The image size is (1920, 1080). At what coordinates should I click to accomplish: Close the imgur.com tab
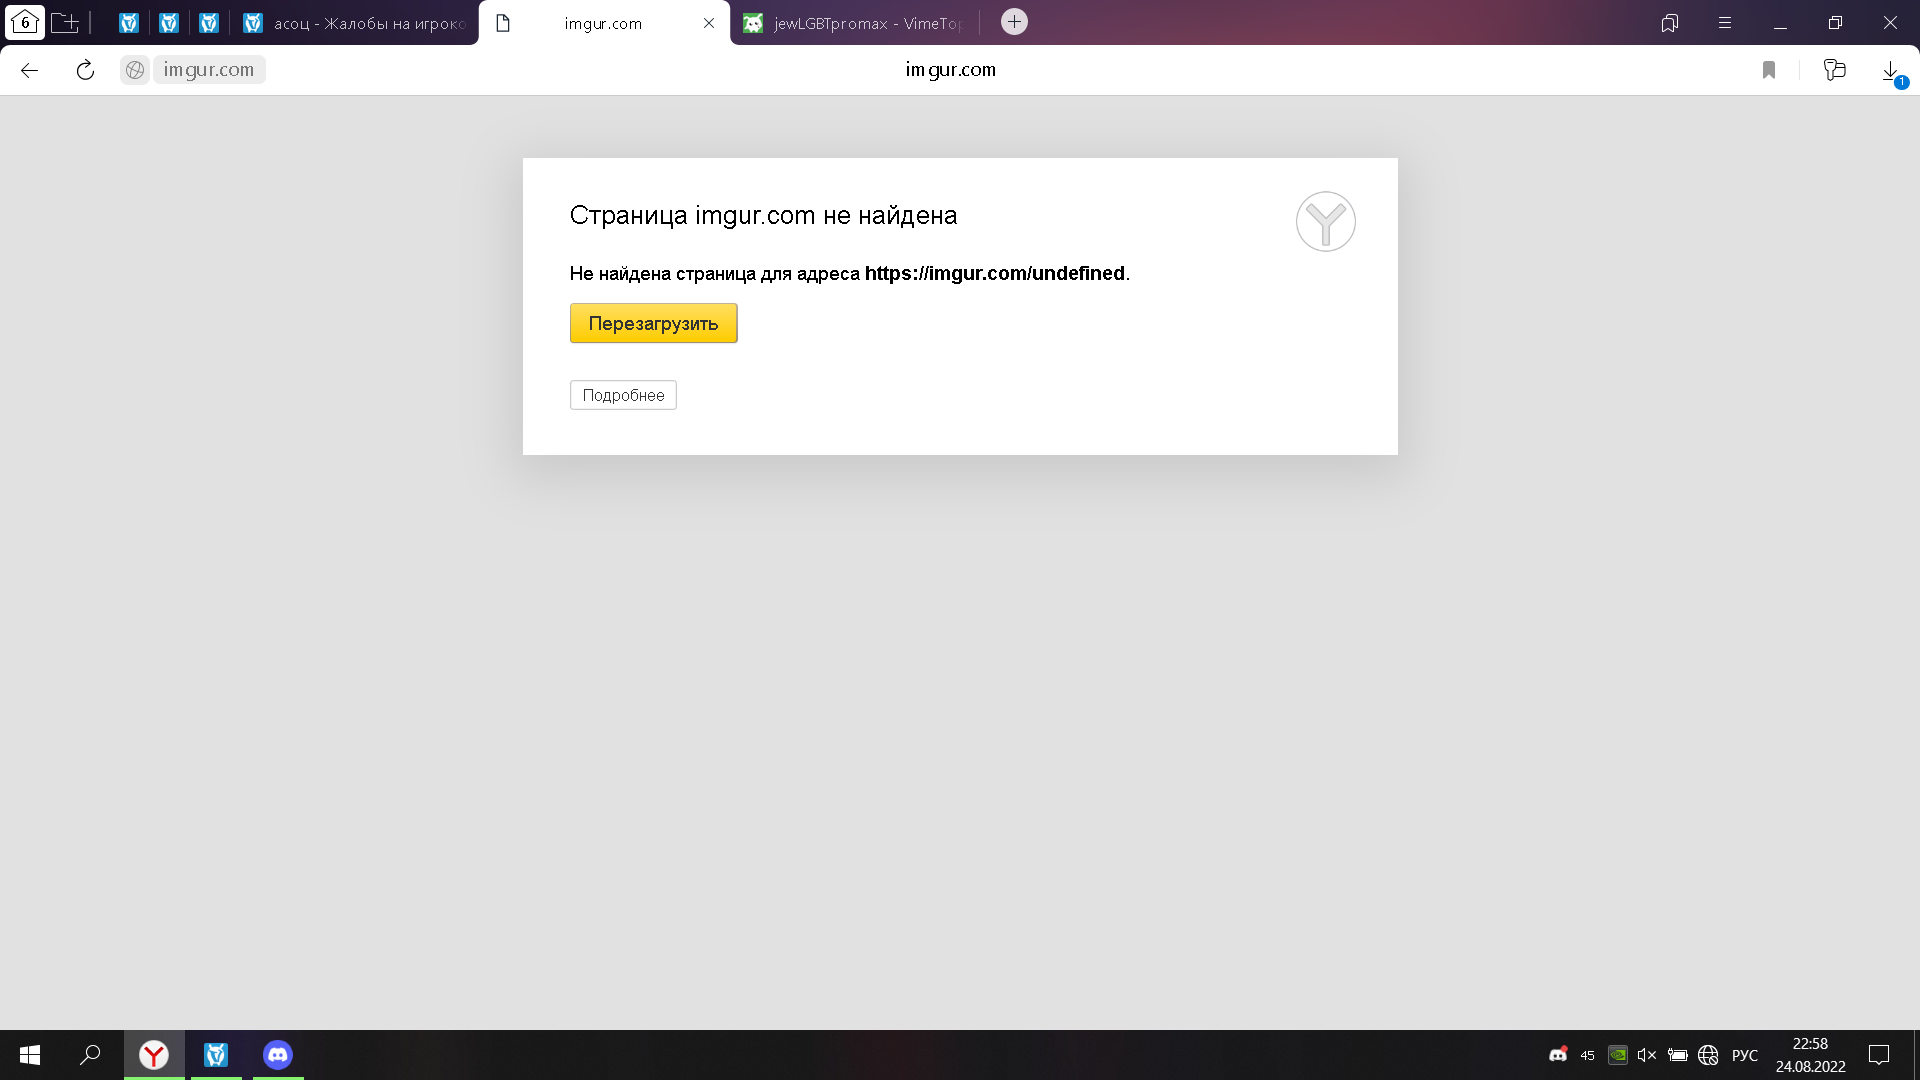click(709, 23)
